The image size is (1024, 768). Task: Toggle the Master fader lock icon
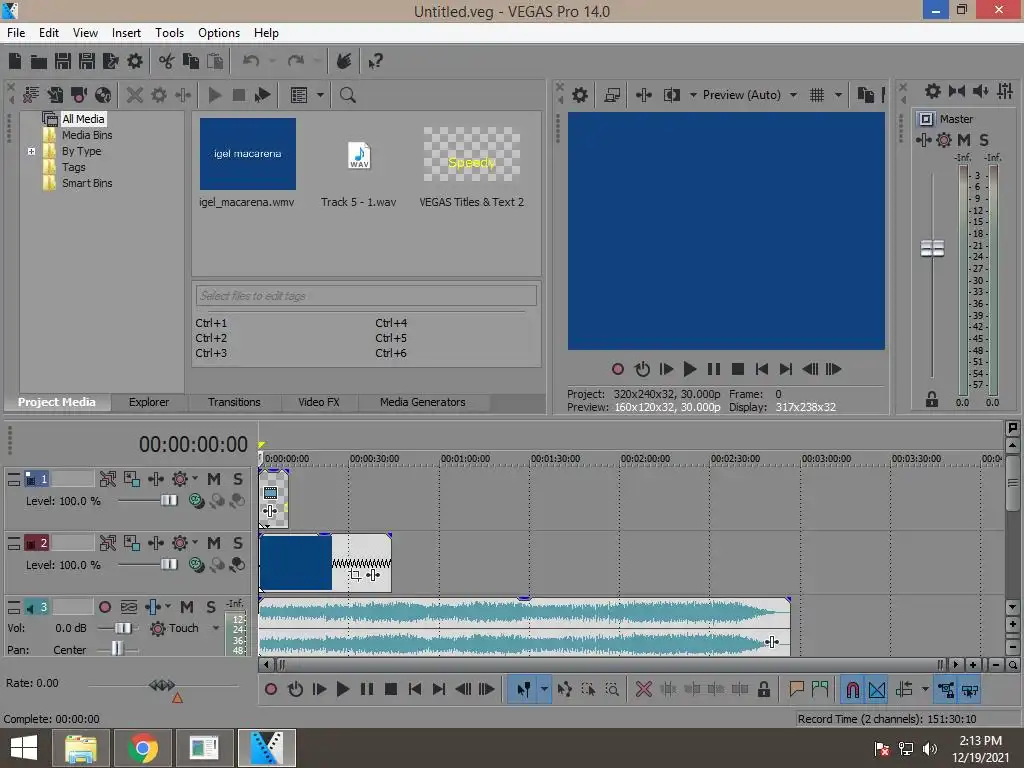click(932, 400)
